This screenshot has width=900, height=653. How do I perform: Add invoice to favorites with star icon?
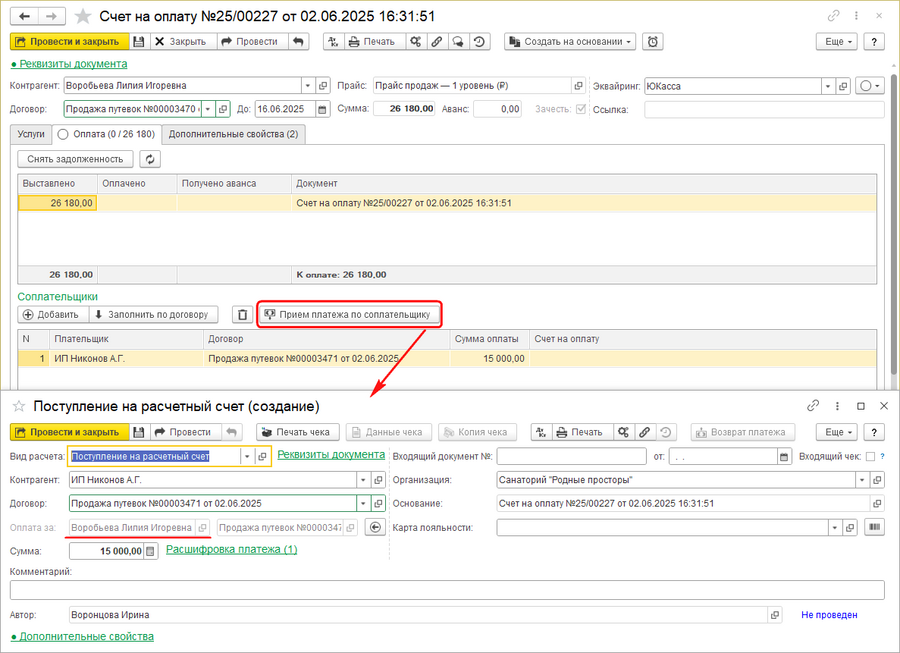click(x=83, y=16)
